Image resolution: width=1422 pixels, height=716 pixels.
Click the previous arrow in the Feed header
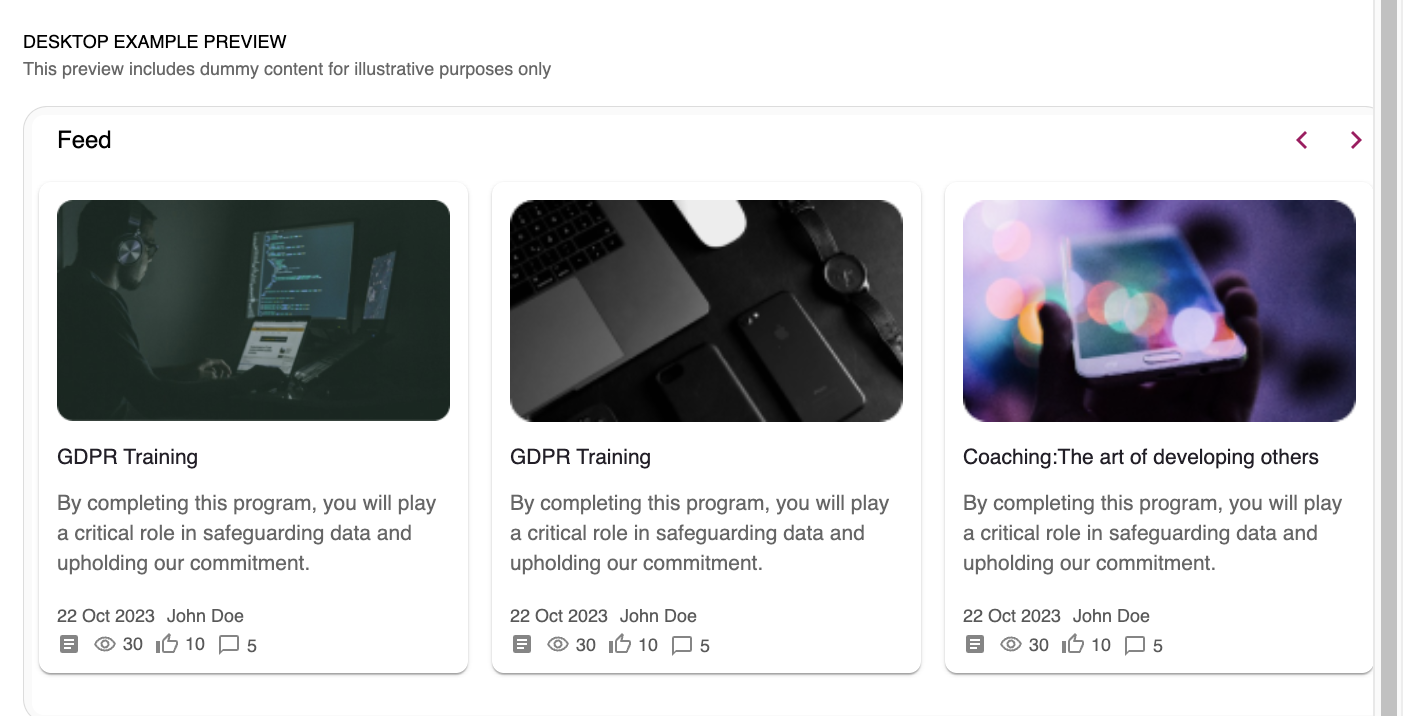(x=1302, y=140)
